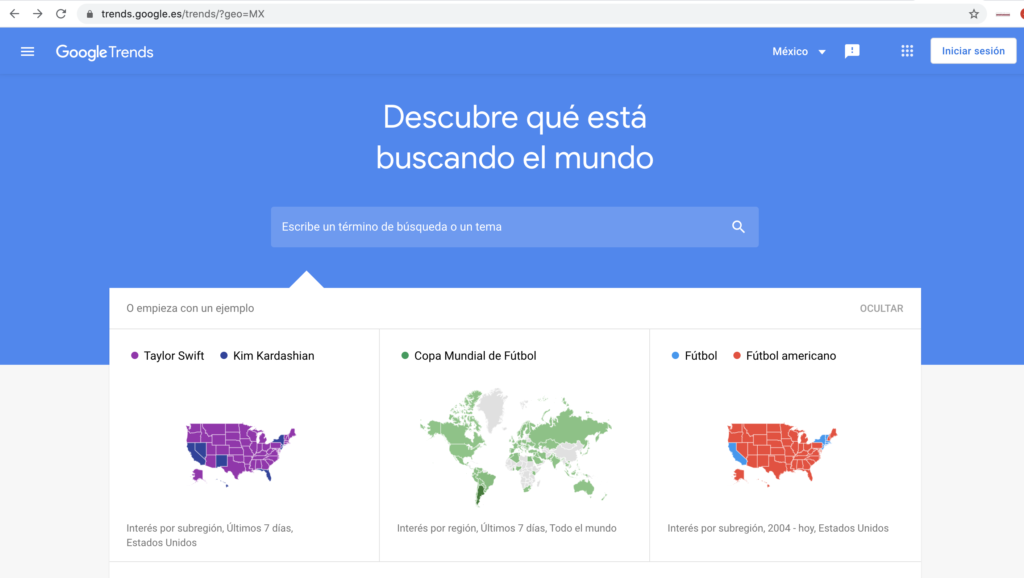The width and height of the screenshot is (1024, 578).
Task: Select the Taylor Swift label
Action: coord(174,356)
